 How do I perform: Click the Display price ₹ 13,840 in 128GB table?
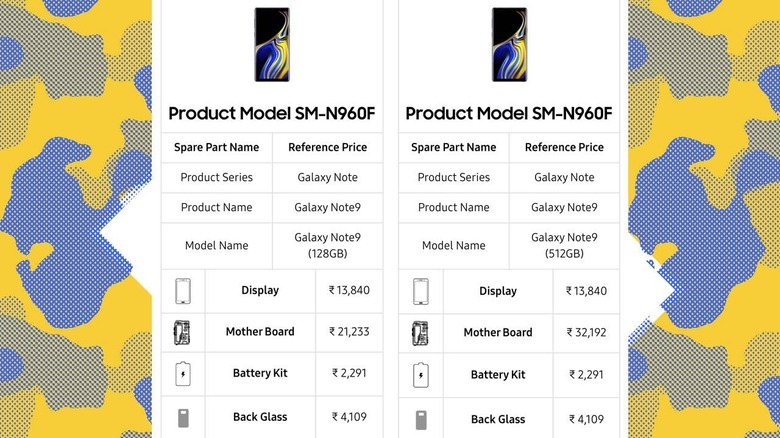click(349, 291)
